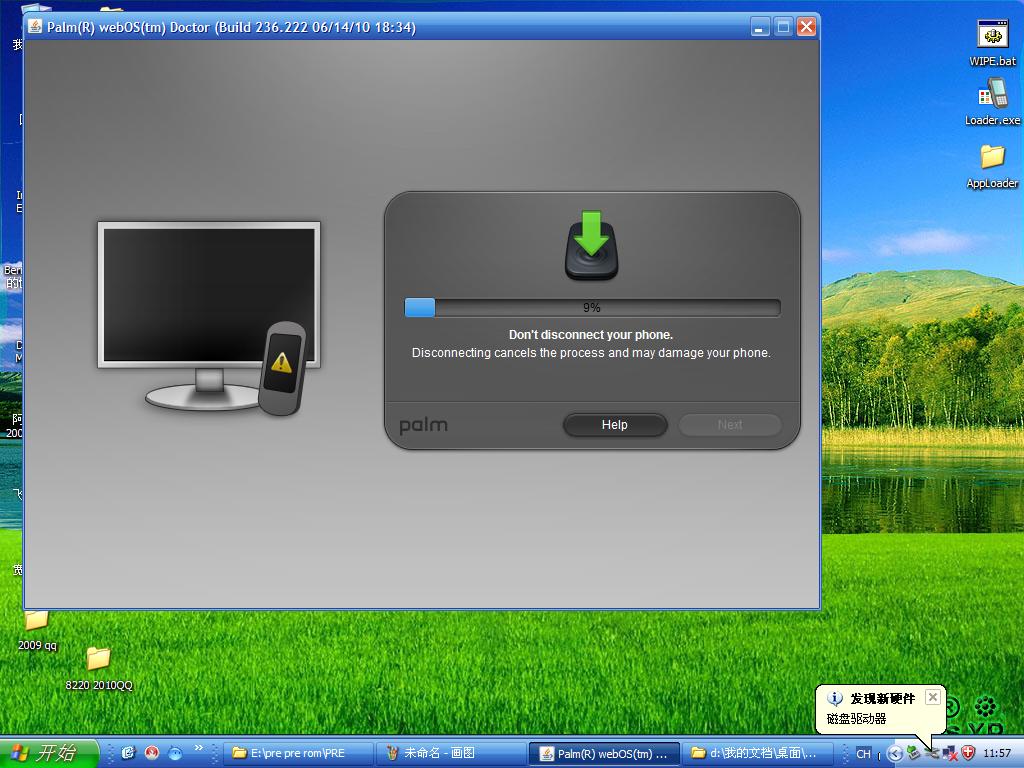
Task: Click the Help button
Action: 614,425
